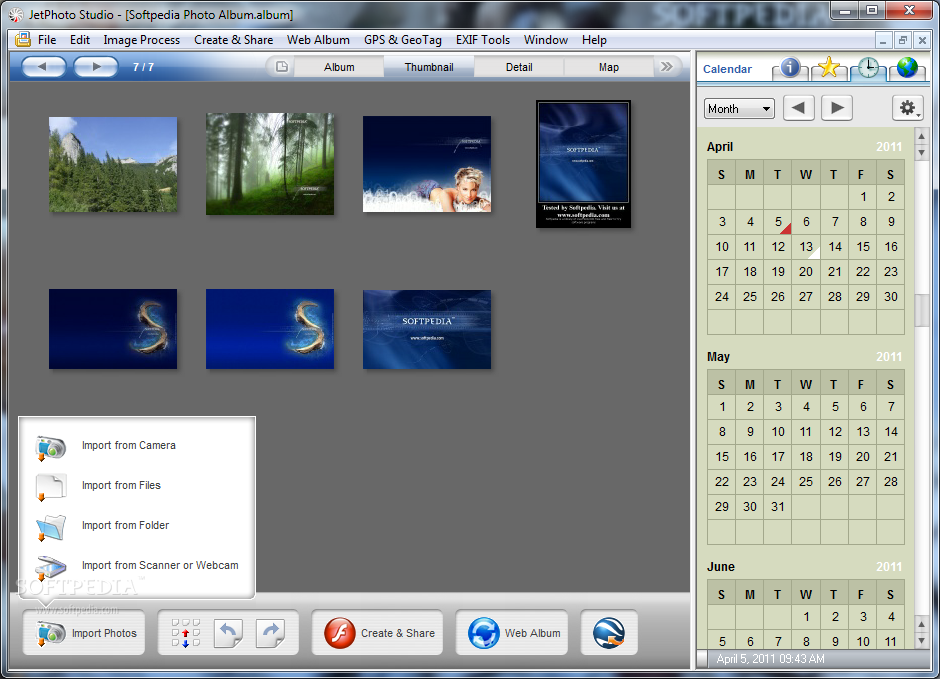
Task: Switch to the Thumbnail view tab
Action: [429, 67]
